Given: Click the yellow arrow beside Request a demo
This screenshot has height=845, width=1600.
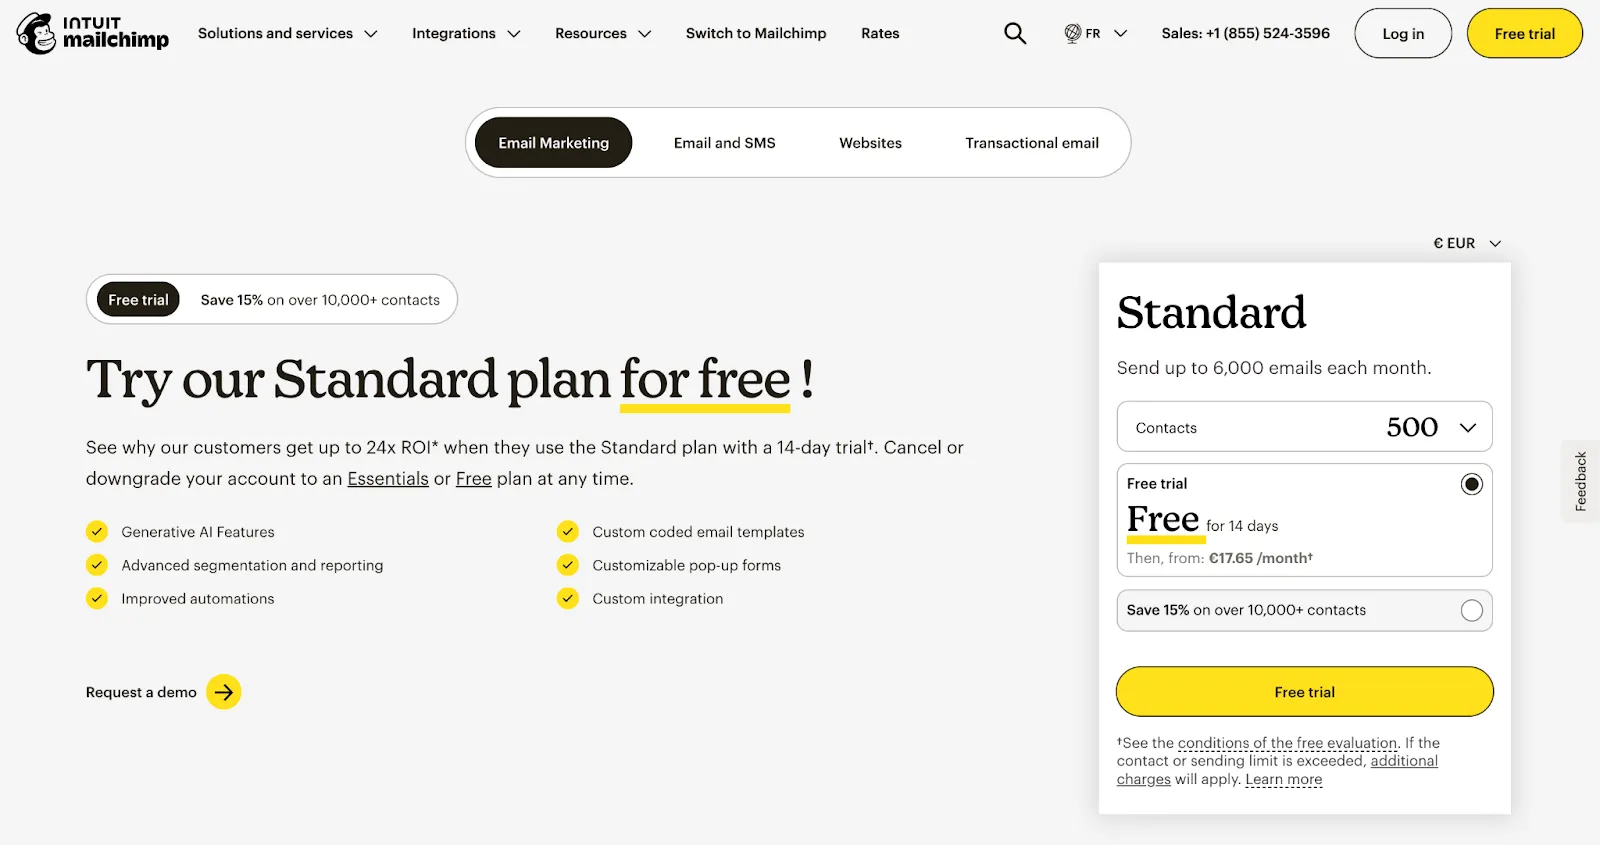Looking at the screenshot, I should click(223, 691).
